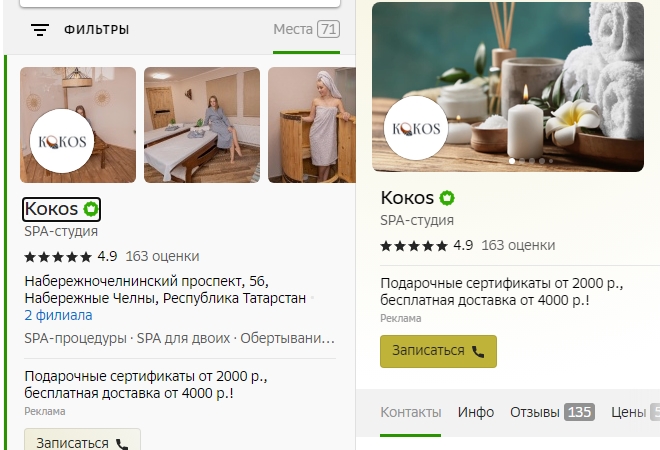
Task: Click the phone icon on left Записаться button
Action: pyautogui.click(x=122, y=444)
